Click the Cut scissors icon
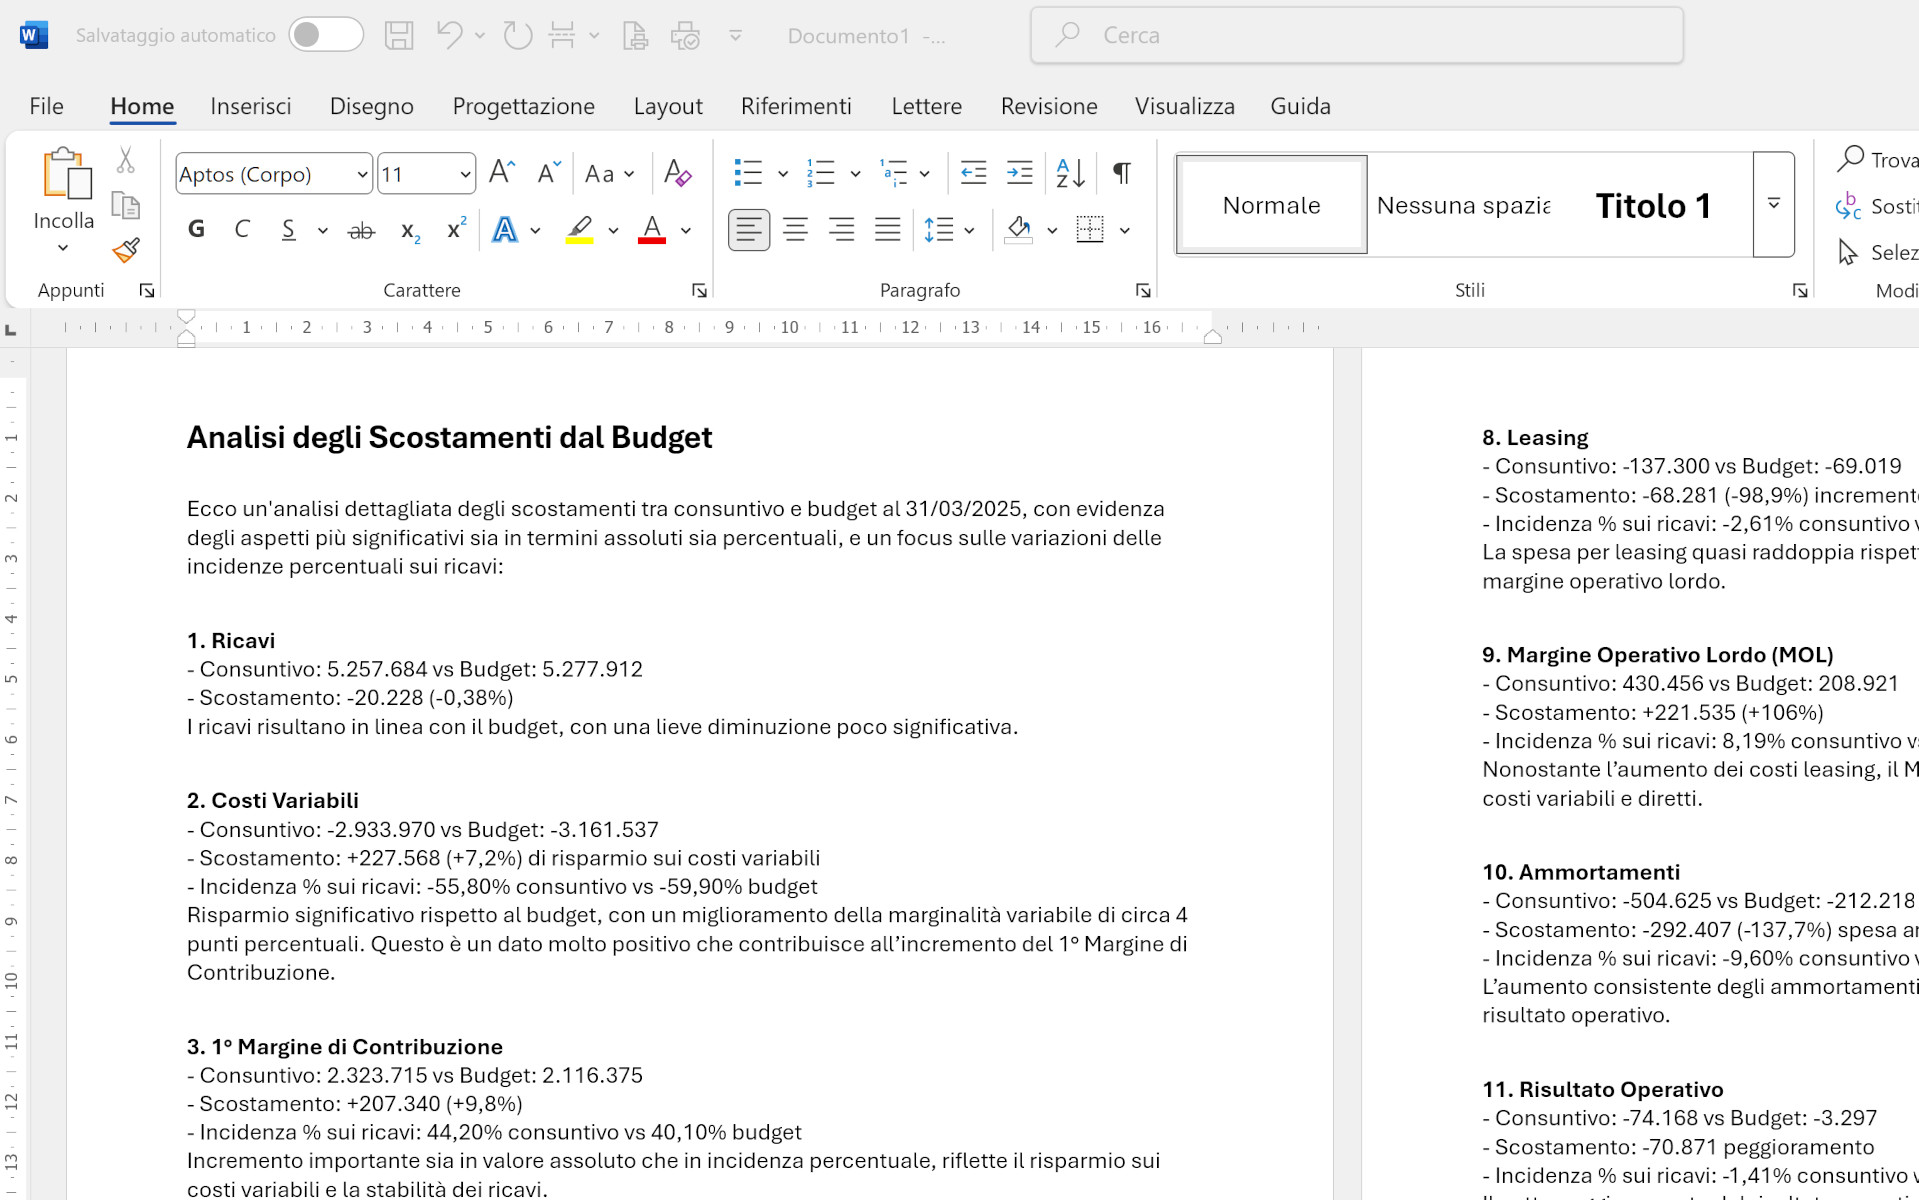 (x=126, y=160)
